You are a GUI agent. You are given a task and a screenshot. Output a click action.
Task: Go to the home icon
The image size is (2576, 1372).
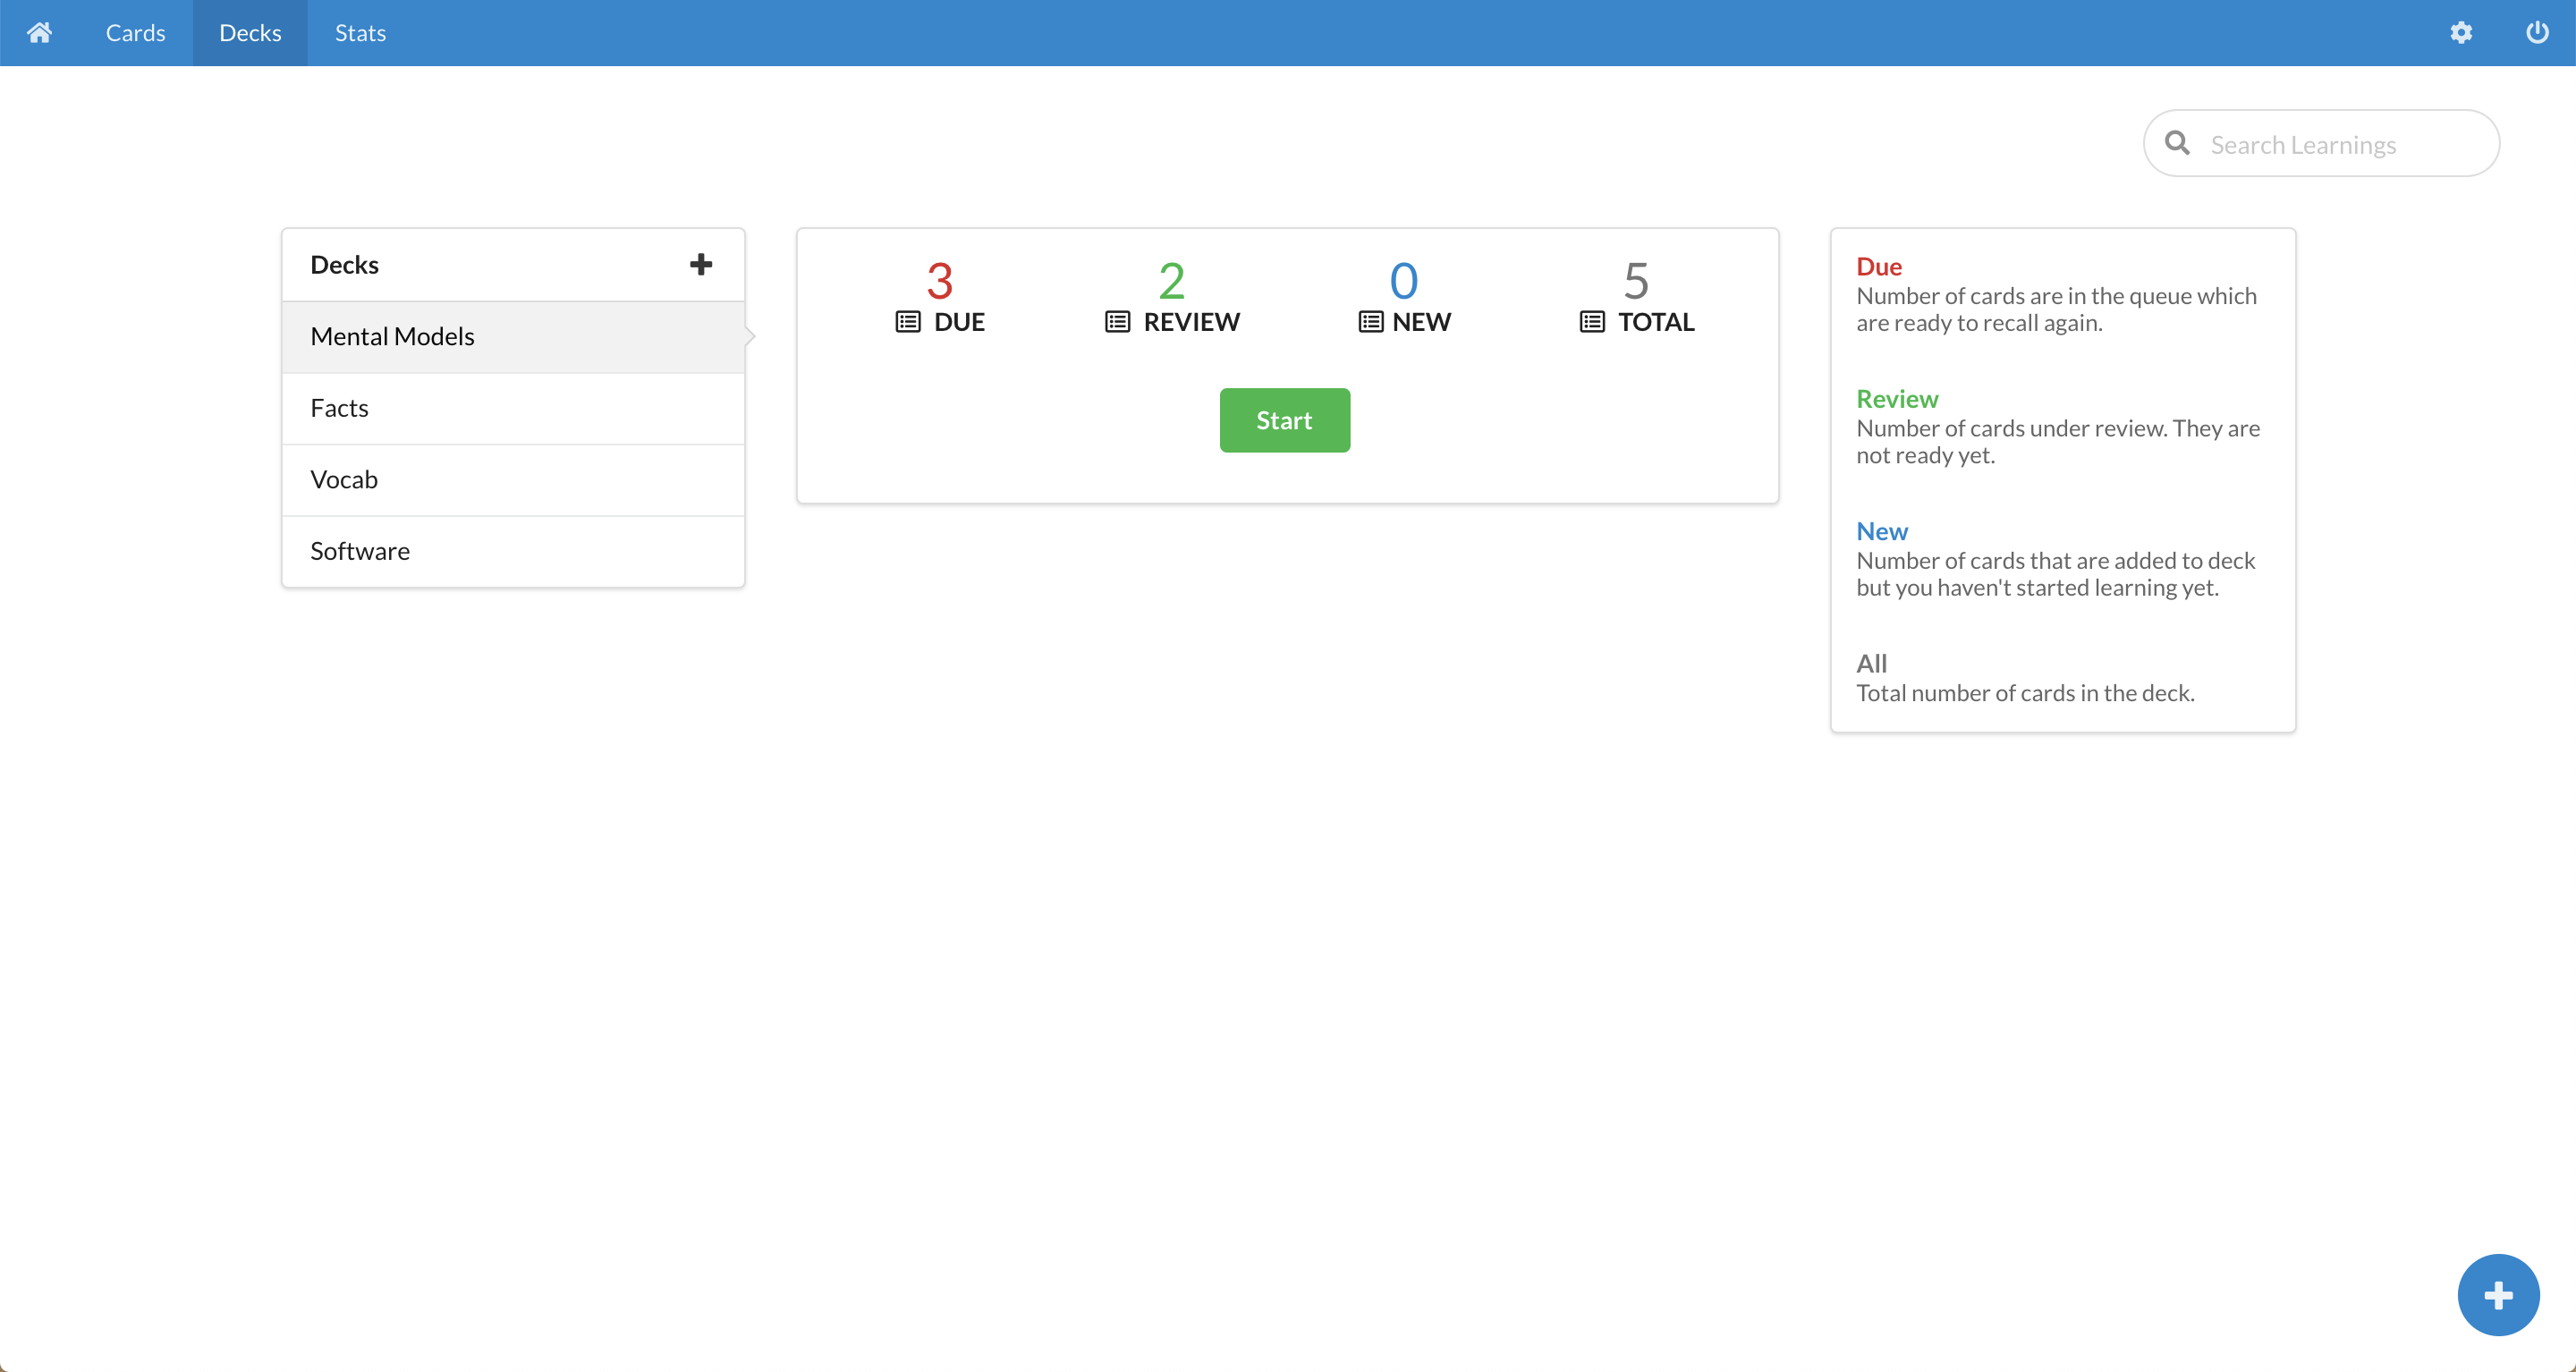pyautogui.click(x=39, y=33)
